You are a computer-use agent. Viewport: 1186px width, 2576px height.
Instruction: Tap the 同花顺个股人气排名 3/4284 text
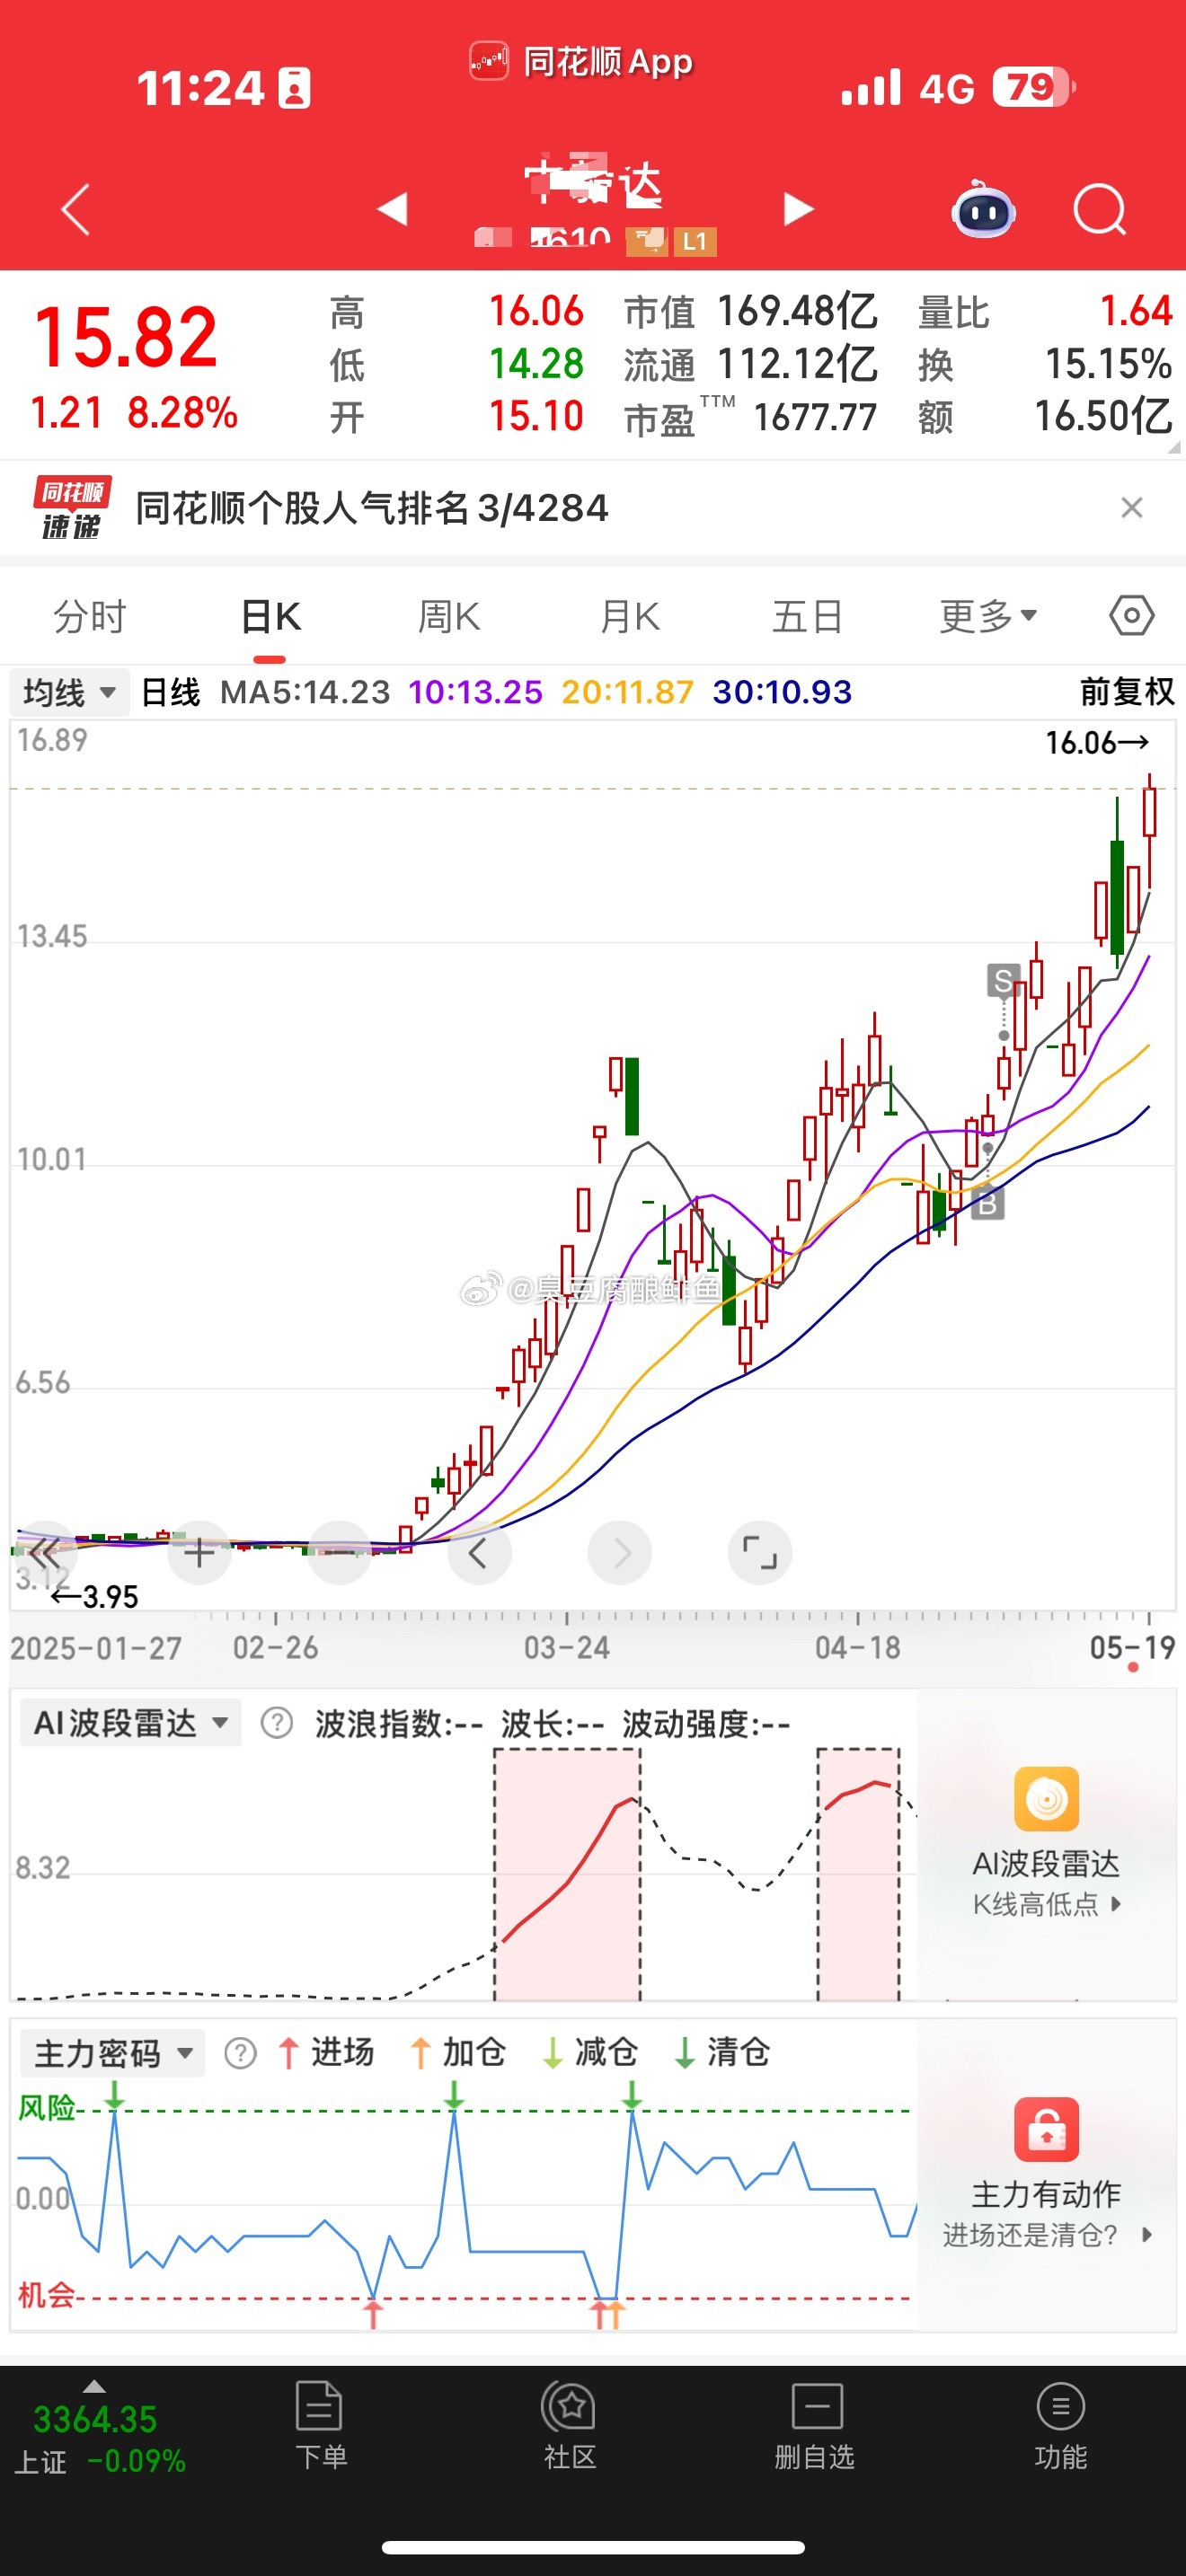click(372, 508)
